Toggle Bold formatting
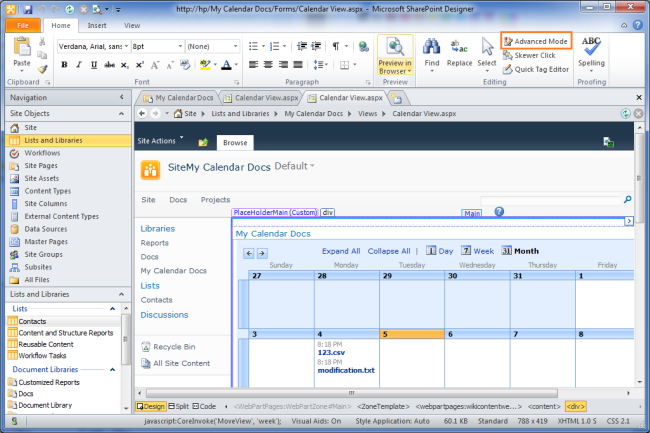This screenshot has width=650, height=433. click(64, 65)
